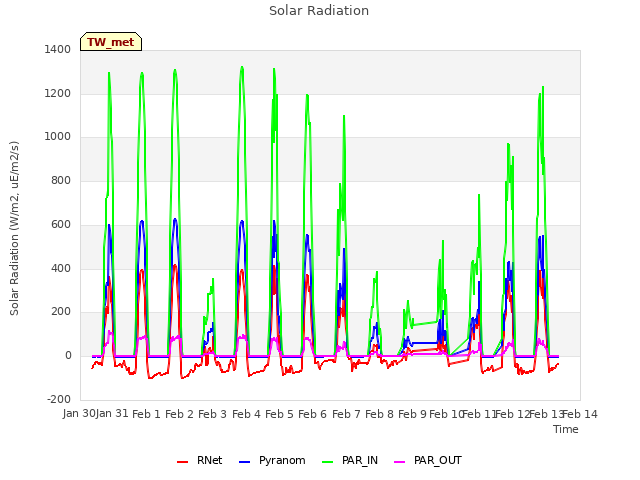The height and width of the screenshot is (480, 640).
Task: Click the 1400 y-axis tick label
Action: coord(58,49)
